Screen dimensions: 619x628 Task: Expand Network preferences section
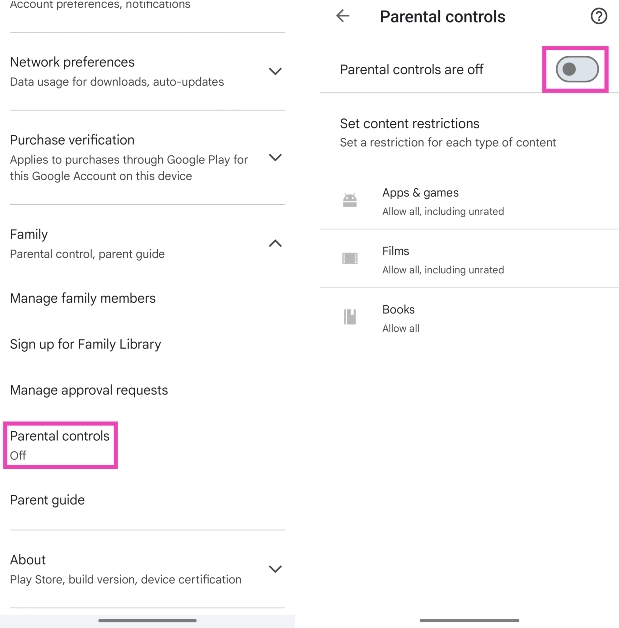pos(275,72)
